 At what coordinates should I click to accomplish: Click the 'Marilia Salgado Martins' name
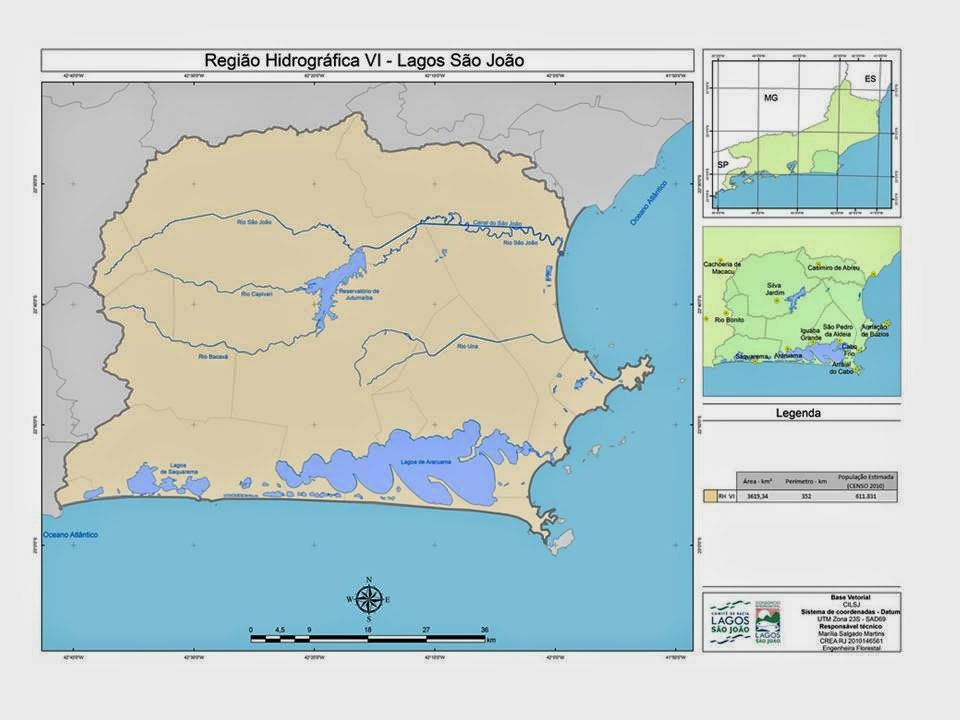[850, 634]
